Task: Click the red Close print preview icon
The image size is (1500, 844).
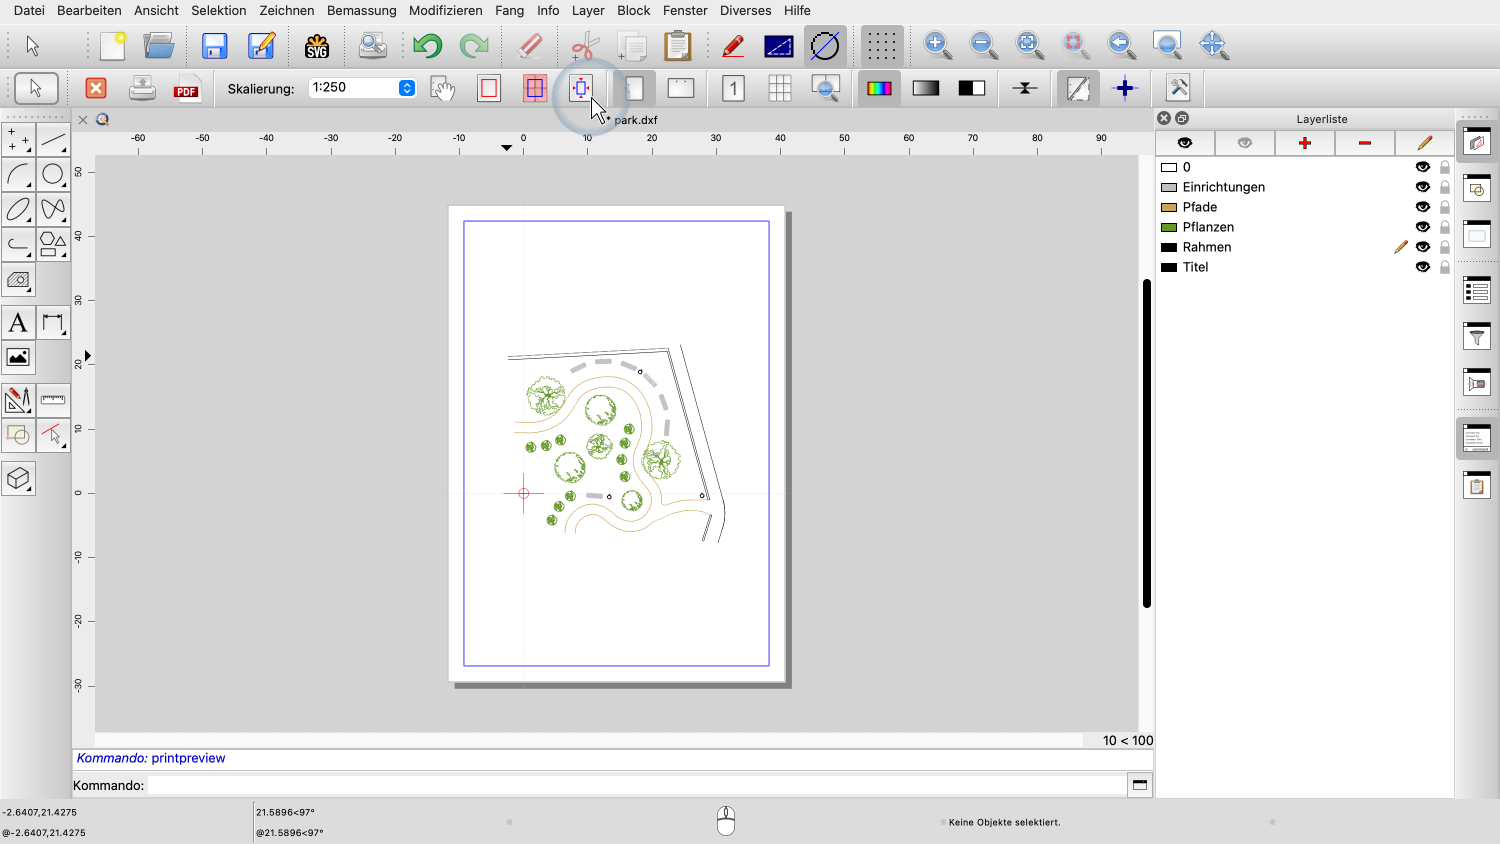Action: click(96, 88)
